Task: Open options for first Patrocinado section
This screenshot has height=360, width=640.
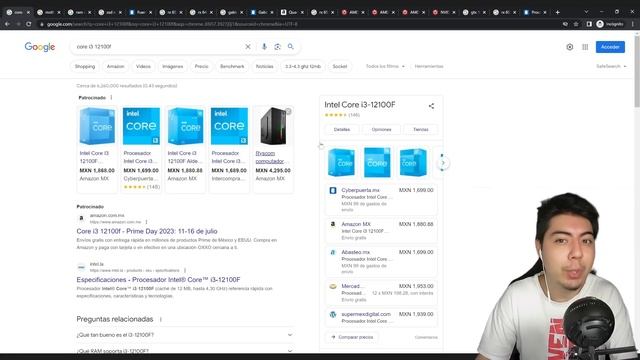Action: 111,98
